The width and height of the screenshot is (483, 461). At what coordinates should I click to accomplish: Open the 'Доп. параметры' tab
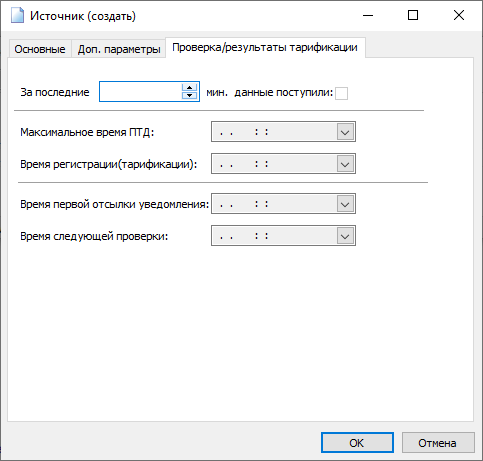[x=119, y=49]
